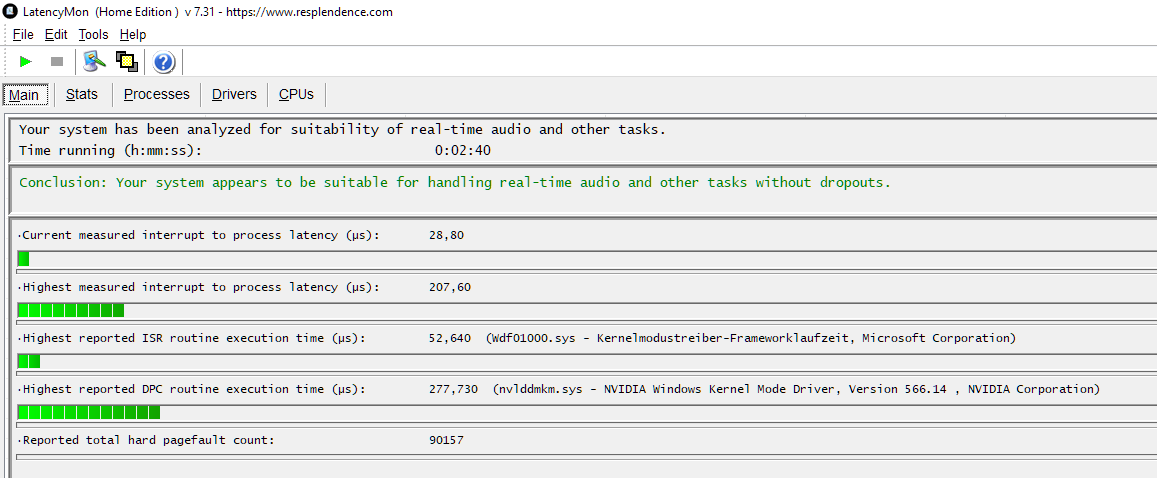Click the highest interrupt latency green bar
The width and height of the screenshot is (1157, 478).
tap(71, 310)
